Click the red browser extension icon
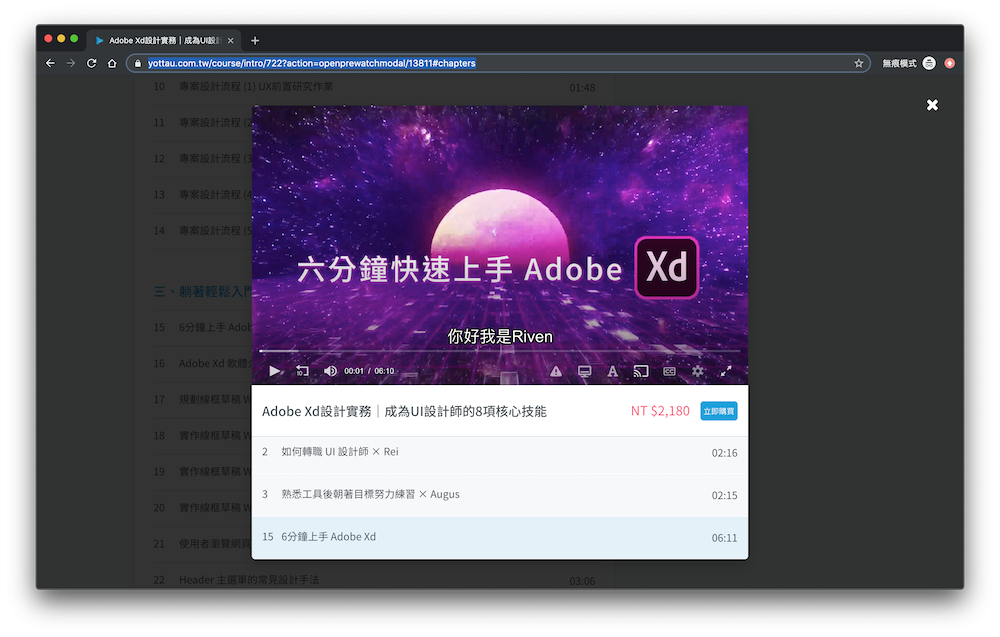Screen dimensions: 1000x637 pos(950,63)
